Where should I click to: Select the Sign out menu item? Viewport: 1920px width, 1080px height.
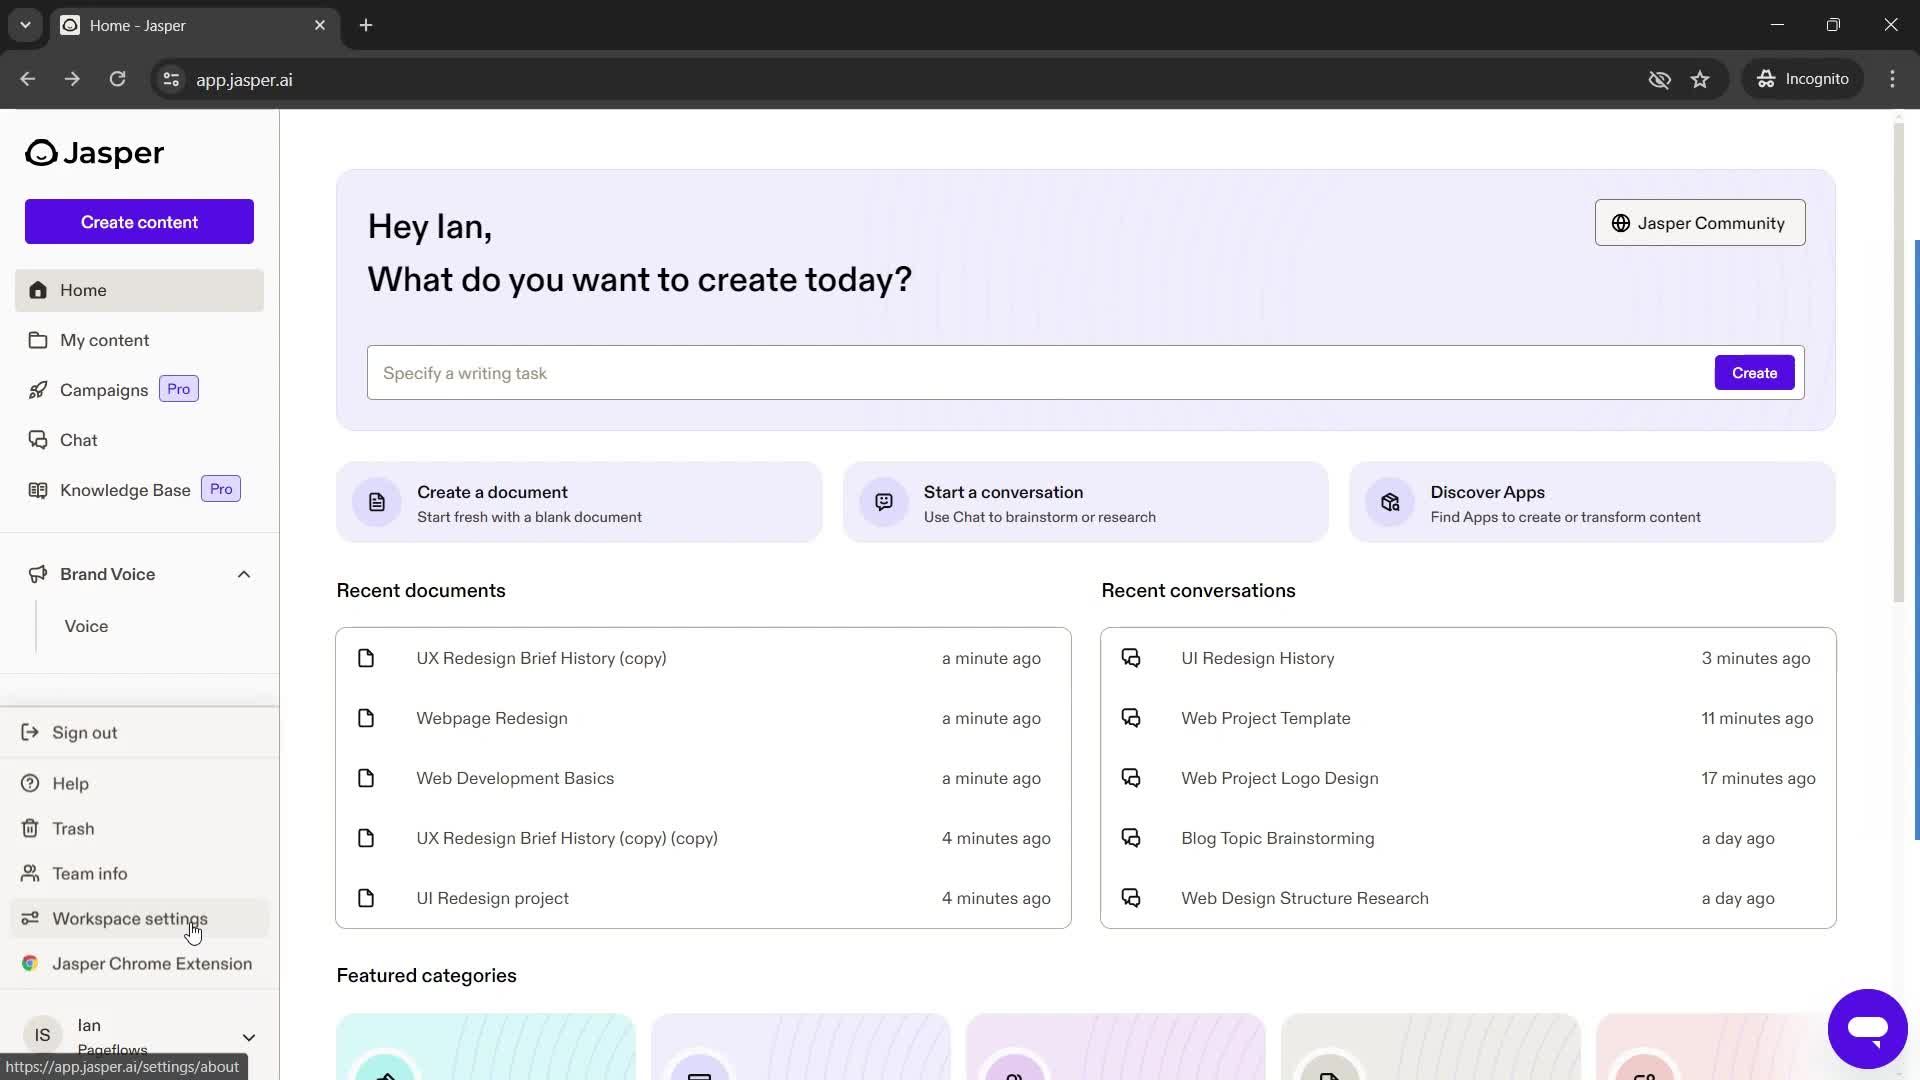point(84,732)
